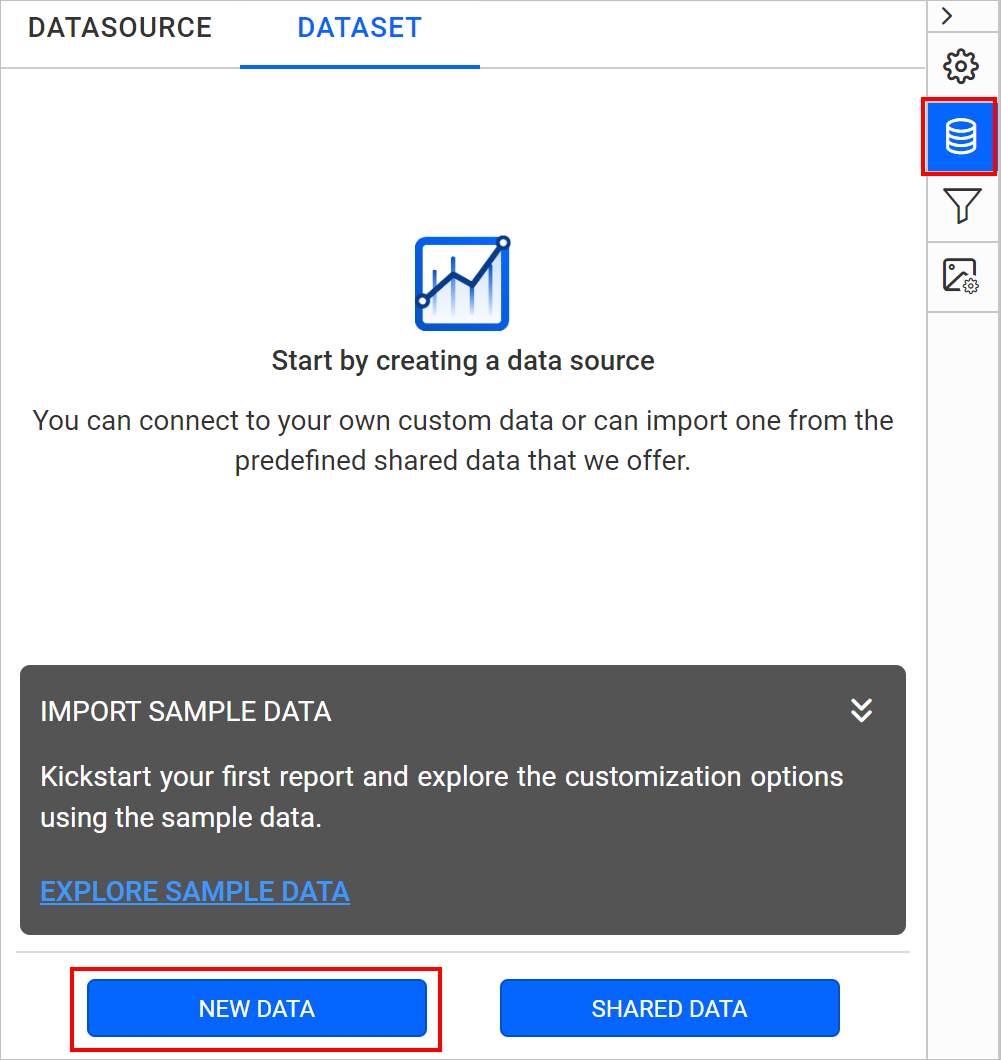This screenshot has height=1060, width=1001.
Task: Click the chart graphic above the heading
Action: (462, 283)
